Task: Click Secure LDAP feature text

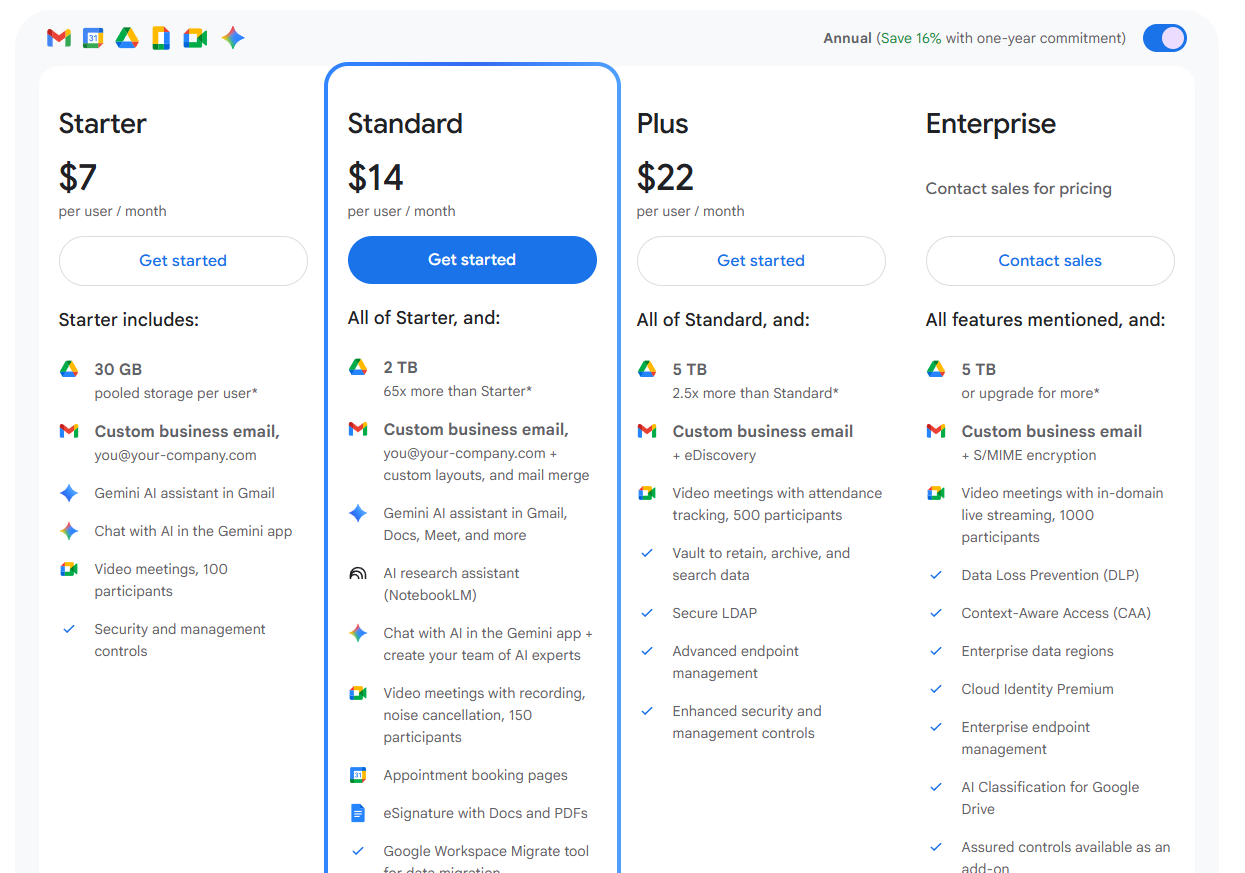Action: coord(716,613)
